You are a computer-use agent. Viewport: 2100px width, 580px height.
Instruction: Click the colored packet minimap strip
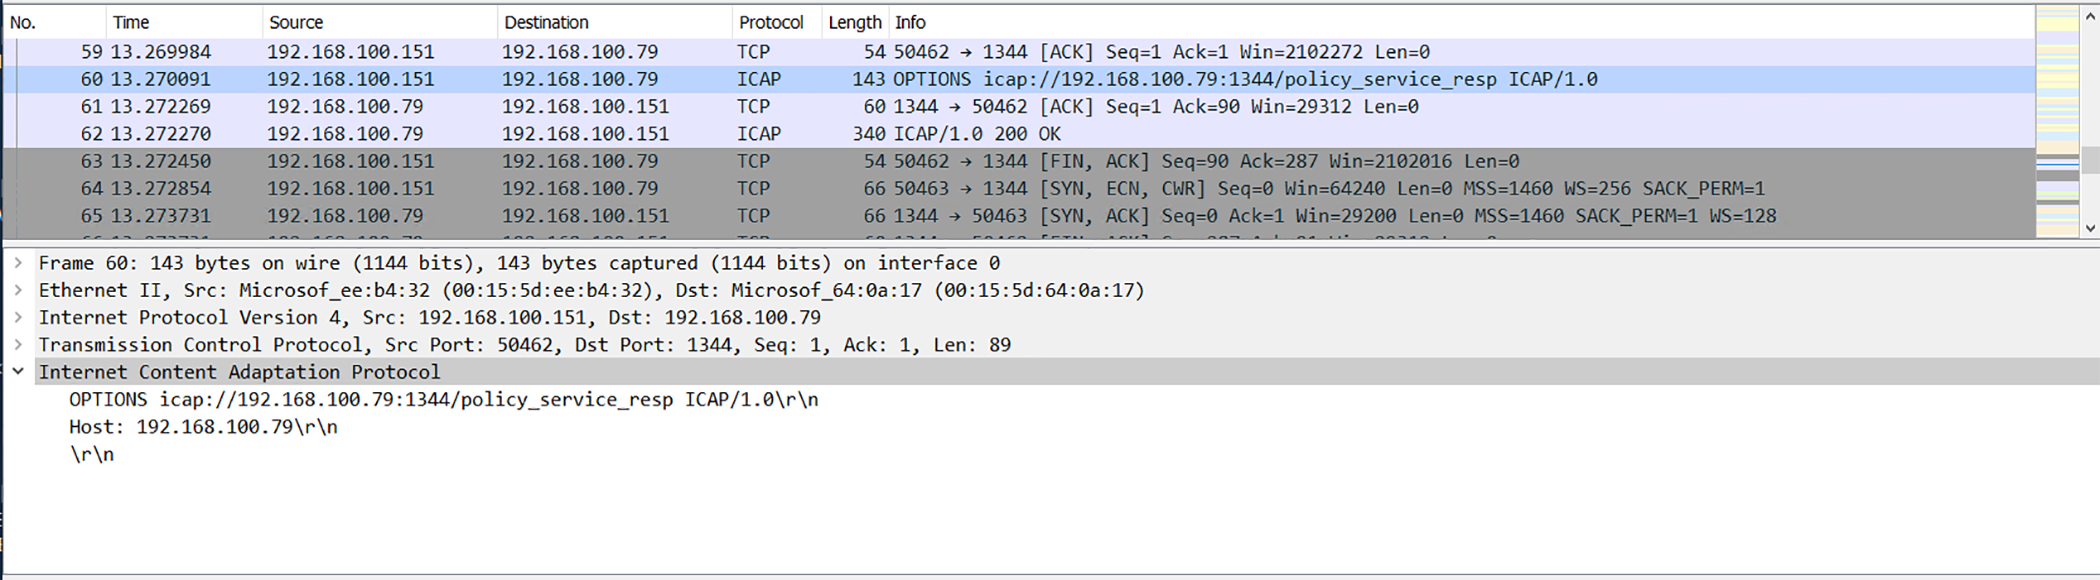[x=2057, y=120]
